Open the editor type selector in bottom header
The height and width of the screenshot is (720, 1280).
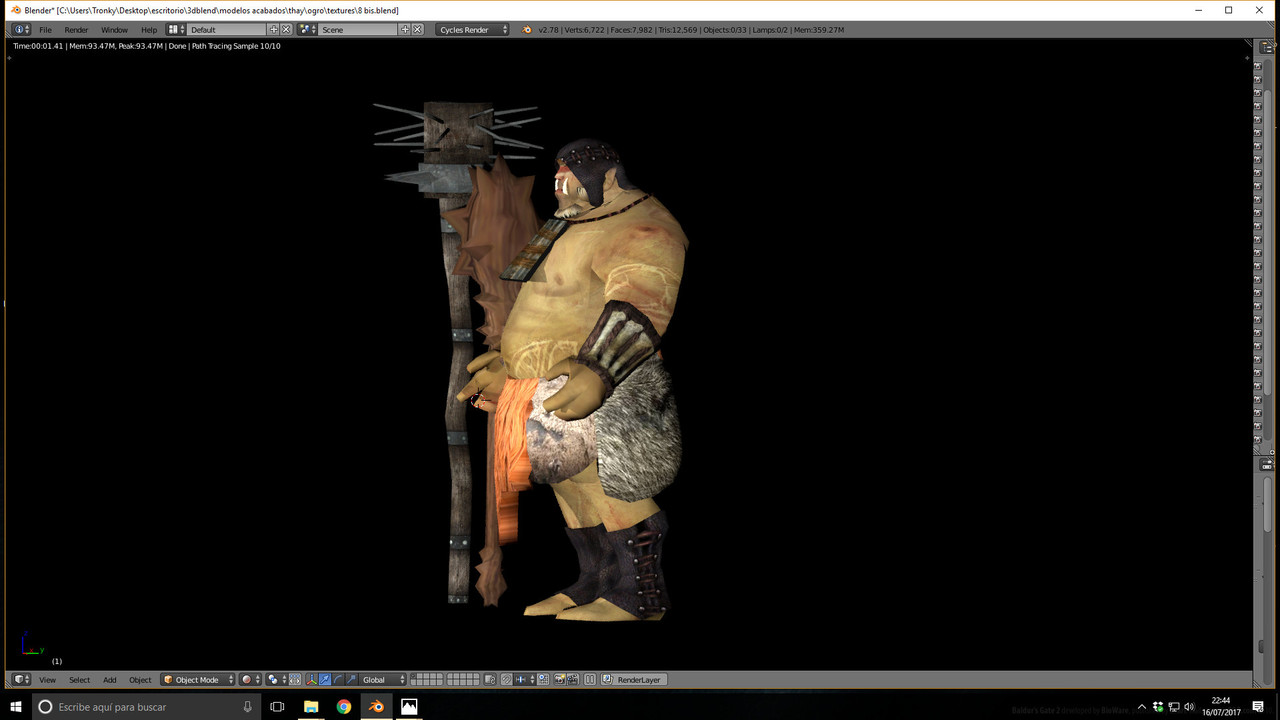pyautogui.click(x=21, y=680)
